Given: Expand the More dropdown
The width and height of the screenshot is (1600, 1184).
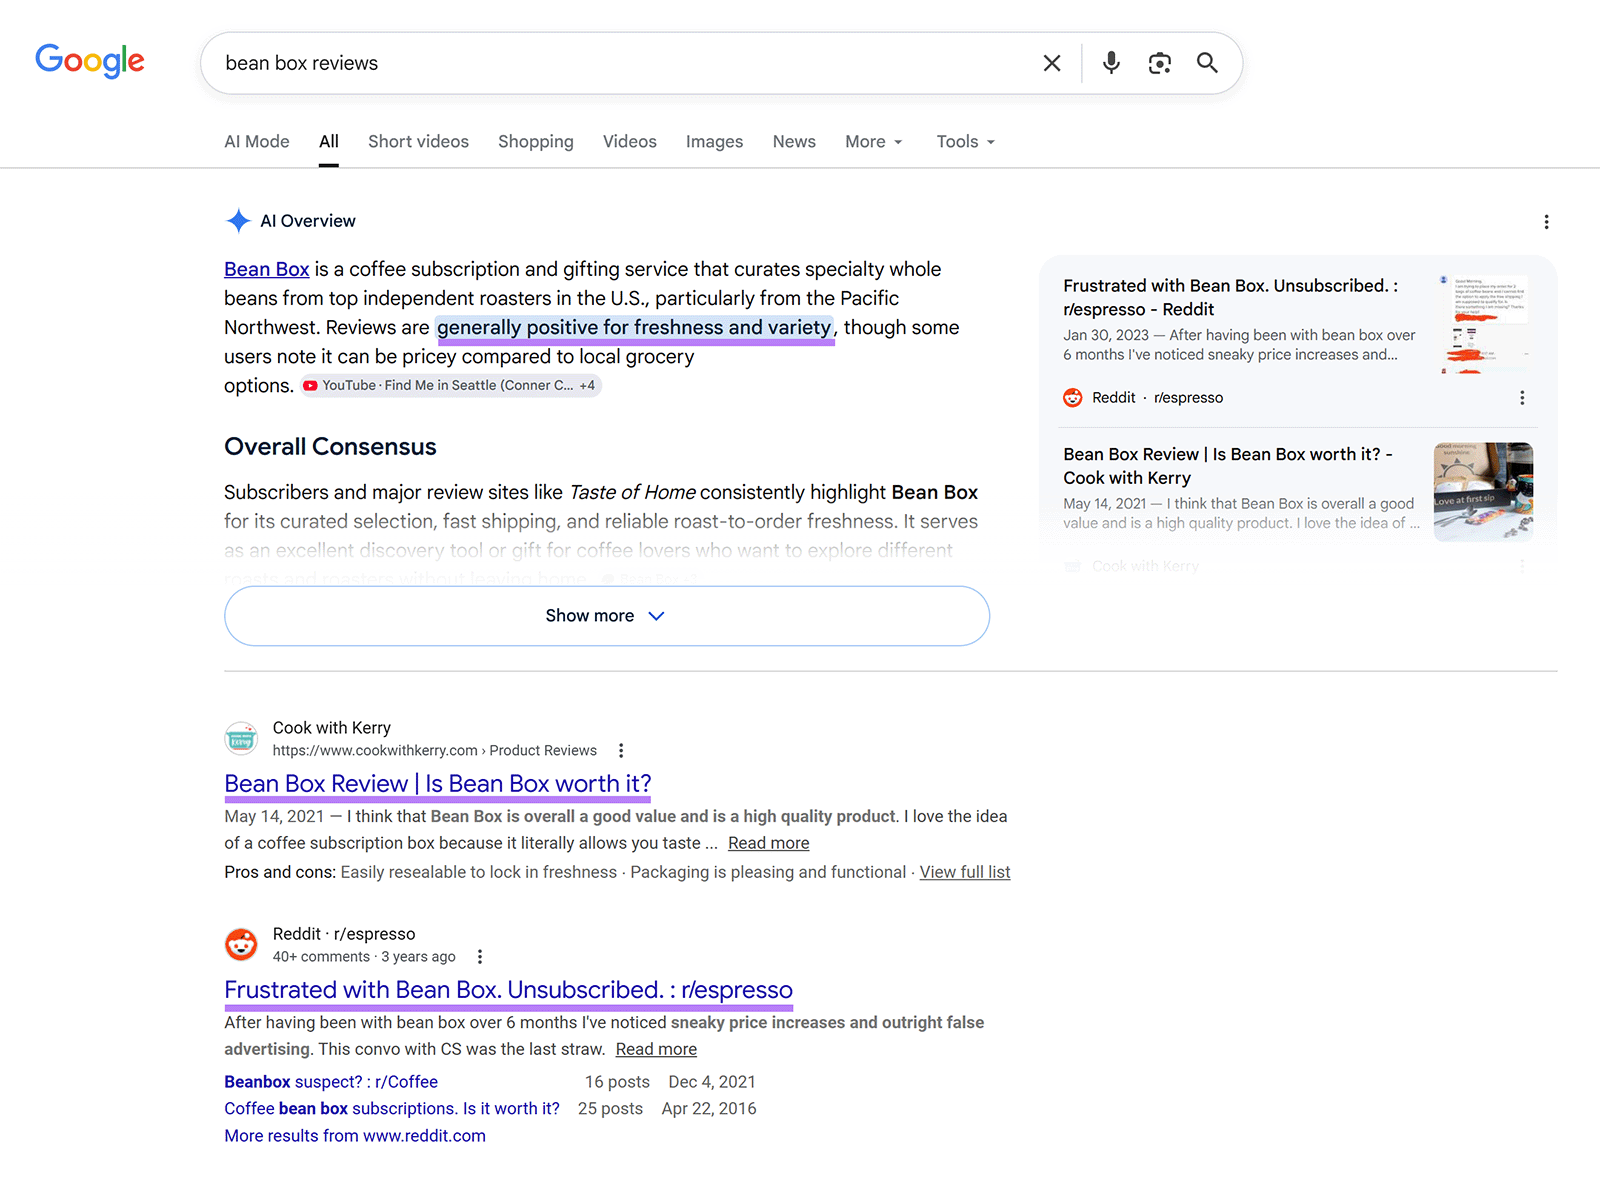Looking at the screenshot, I should tap(874, 142).
